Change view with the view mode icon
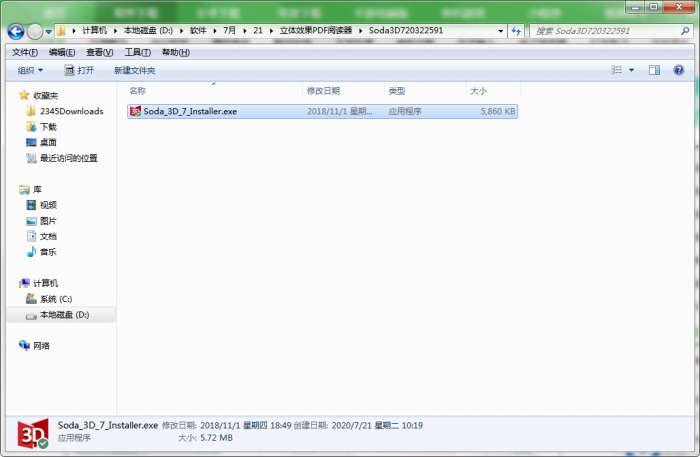The height and width of the screenshot is (457, 700). (x=617, y=70)
